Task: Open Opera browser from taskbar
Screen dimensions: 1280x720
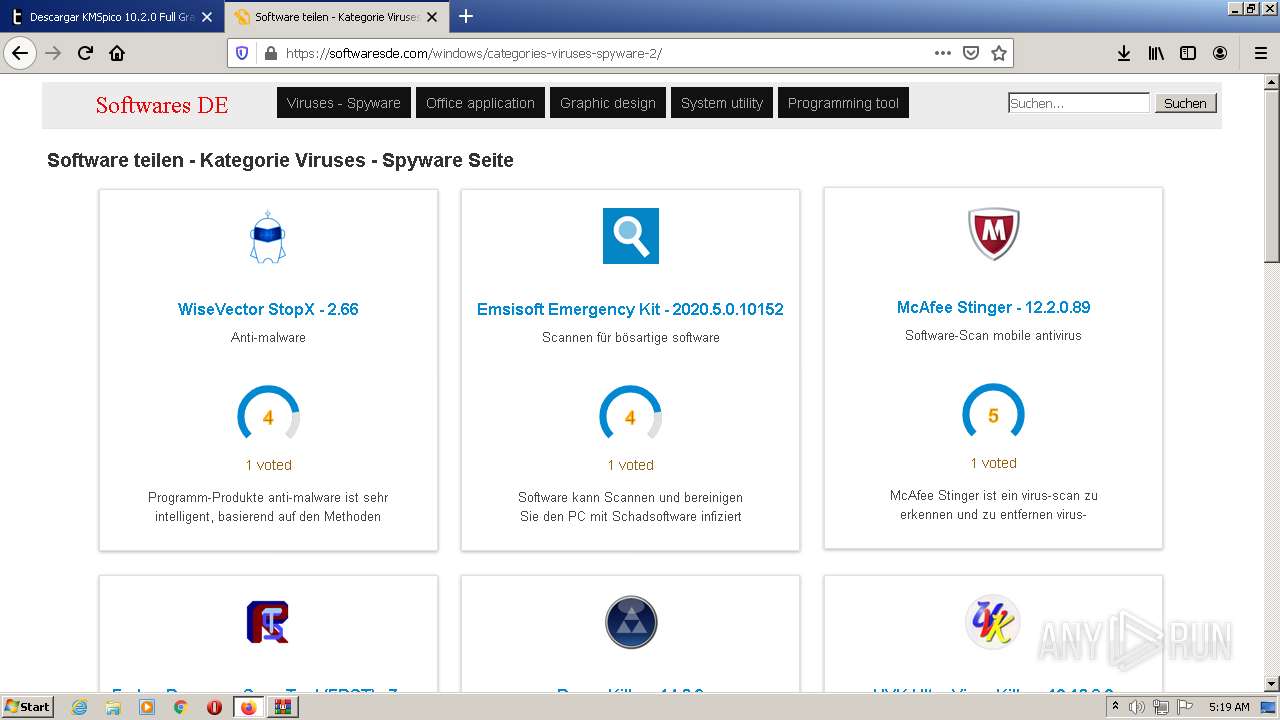Action: tap(214, 707)
